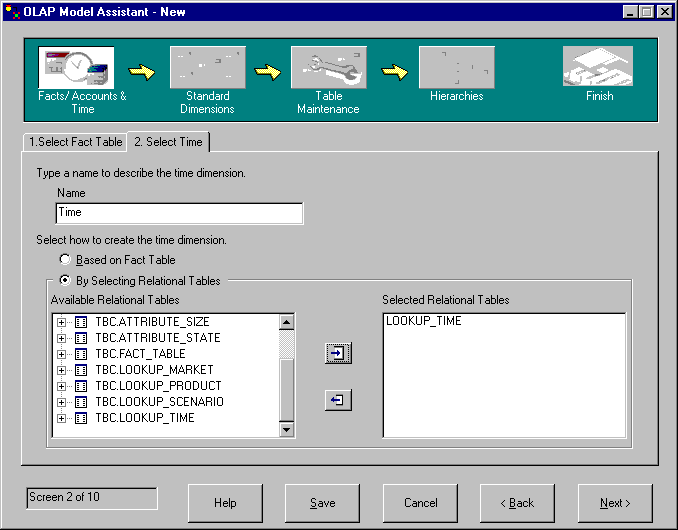Expand the TBC.LOOKUP_TIME node

pos(61,418)
